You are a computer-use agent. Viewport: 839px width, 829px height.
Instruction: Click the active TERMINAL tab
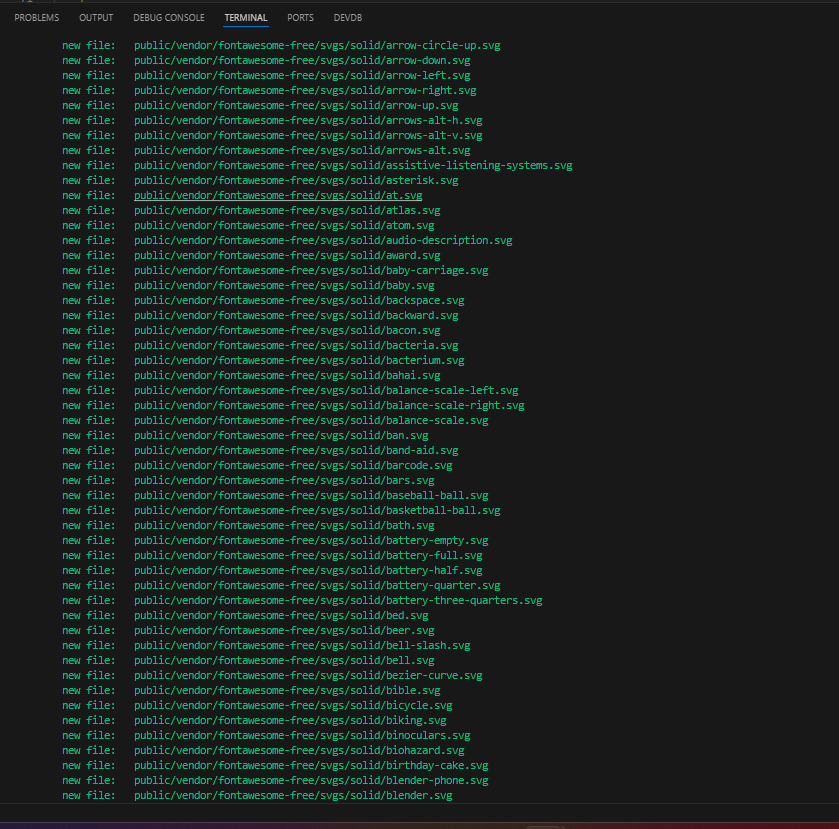point(246,18)
